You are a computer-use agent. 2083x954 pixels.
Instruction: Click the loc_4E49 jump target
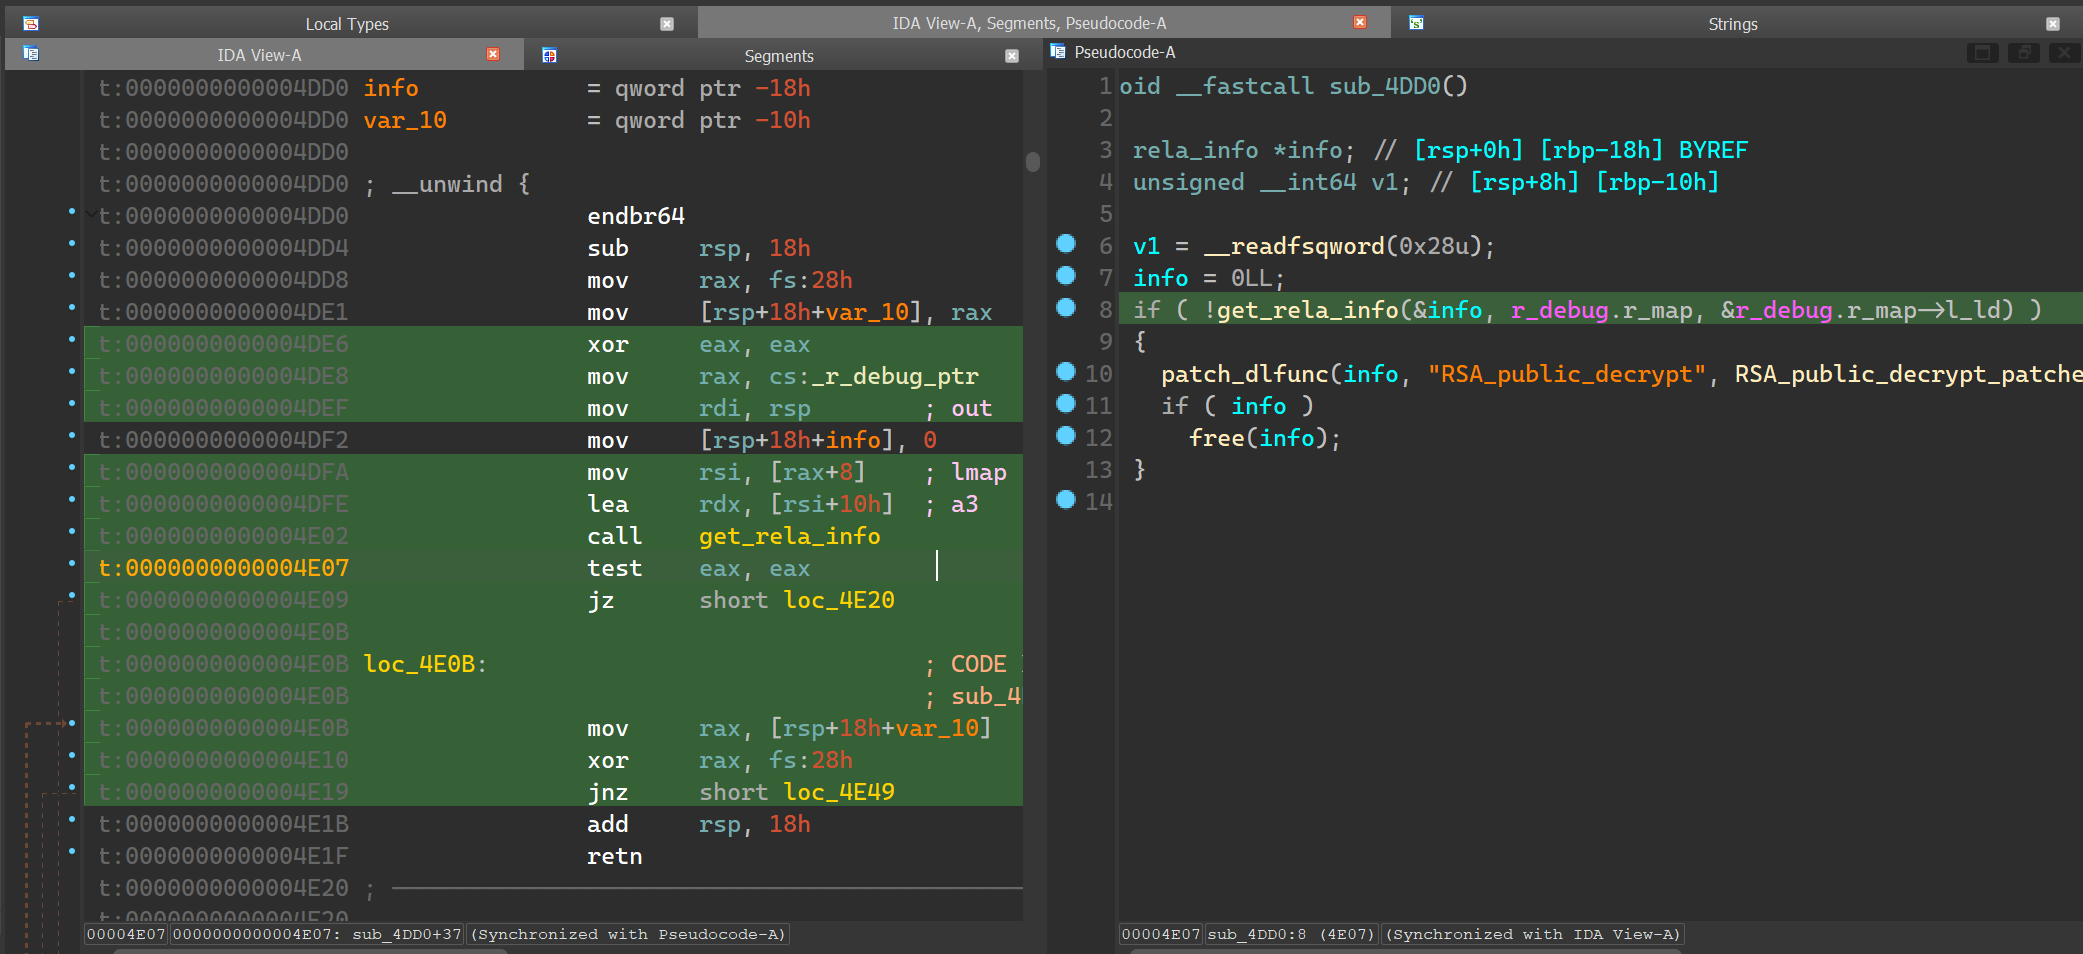click(839, 792)
